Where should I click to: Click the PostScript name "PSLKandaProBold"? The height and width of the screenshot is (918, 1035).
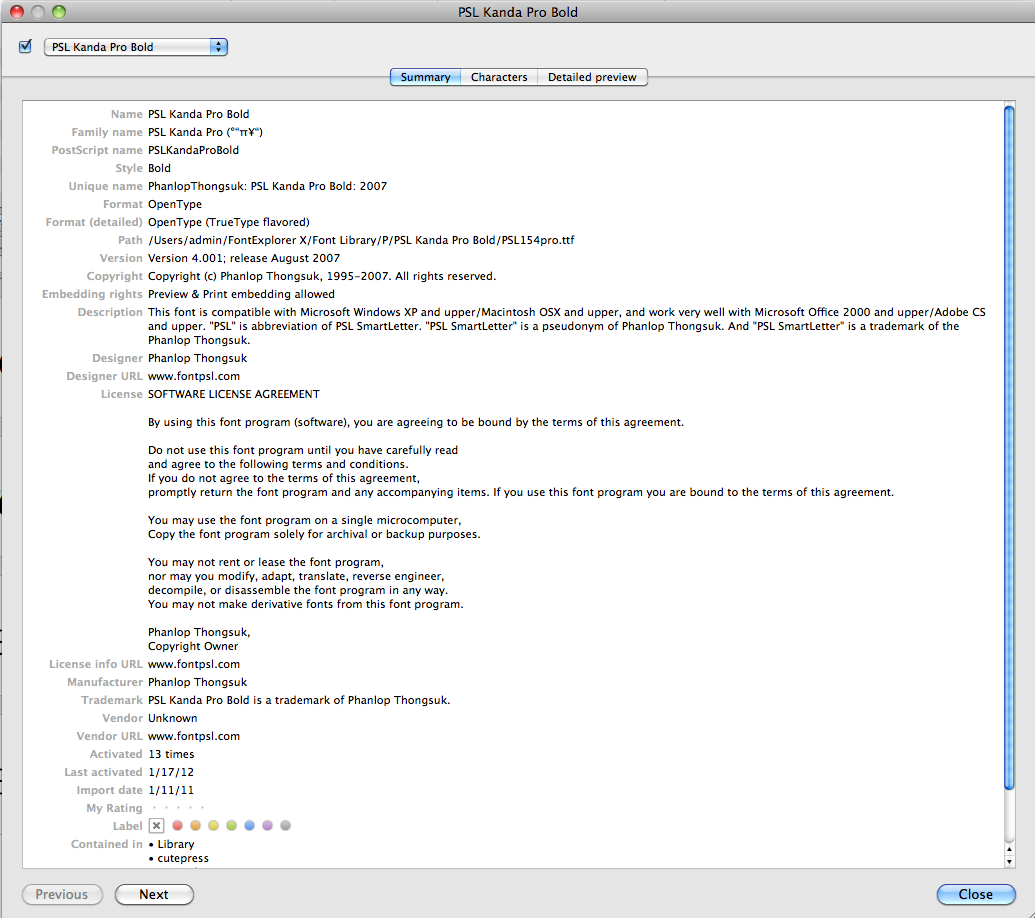(x=193, y=150)
